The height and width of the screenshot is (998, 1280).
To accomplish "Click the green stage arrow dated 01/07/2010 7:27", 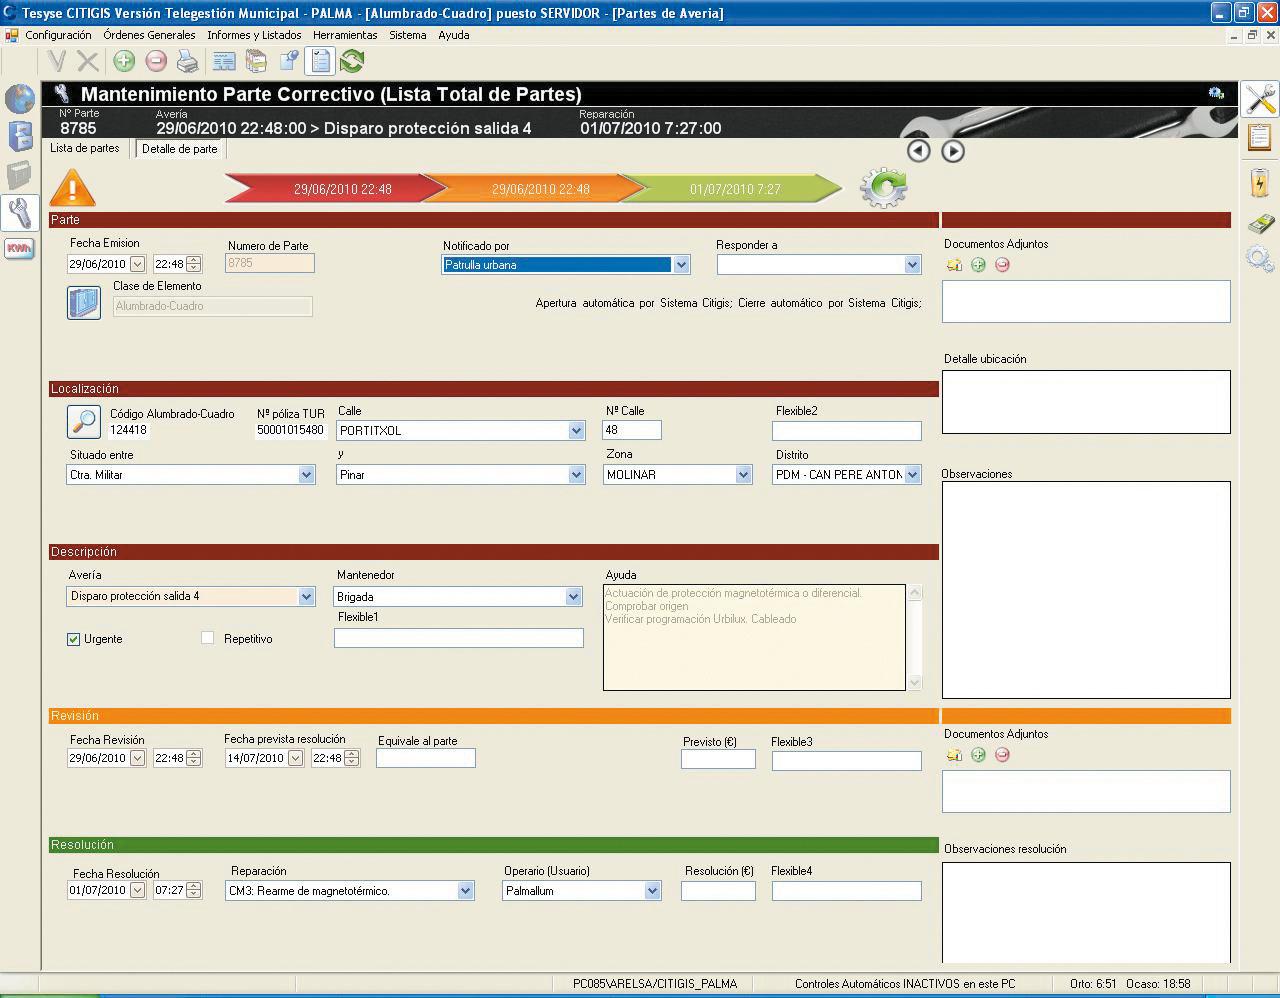I will (x=733, y=188).
